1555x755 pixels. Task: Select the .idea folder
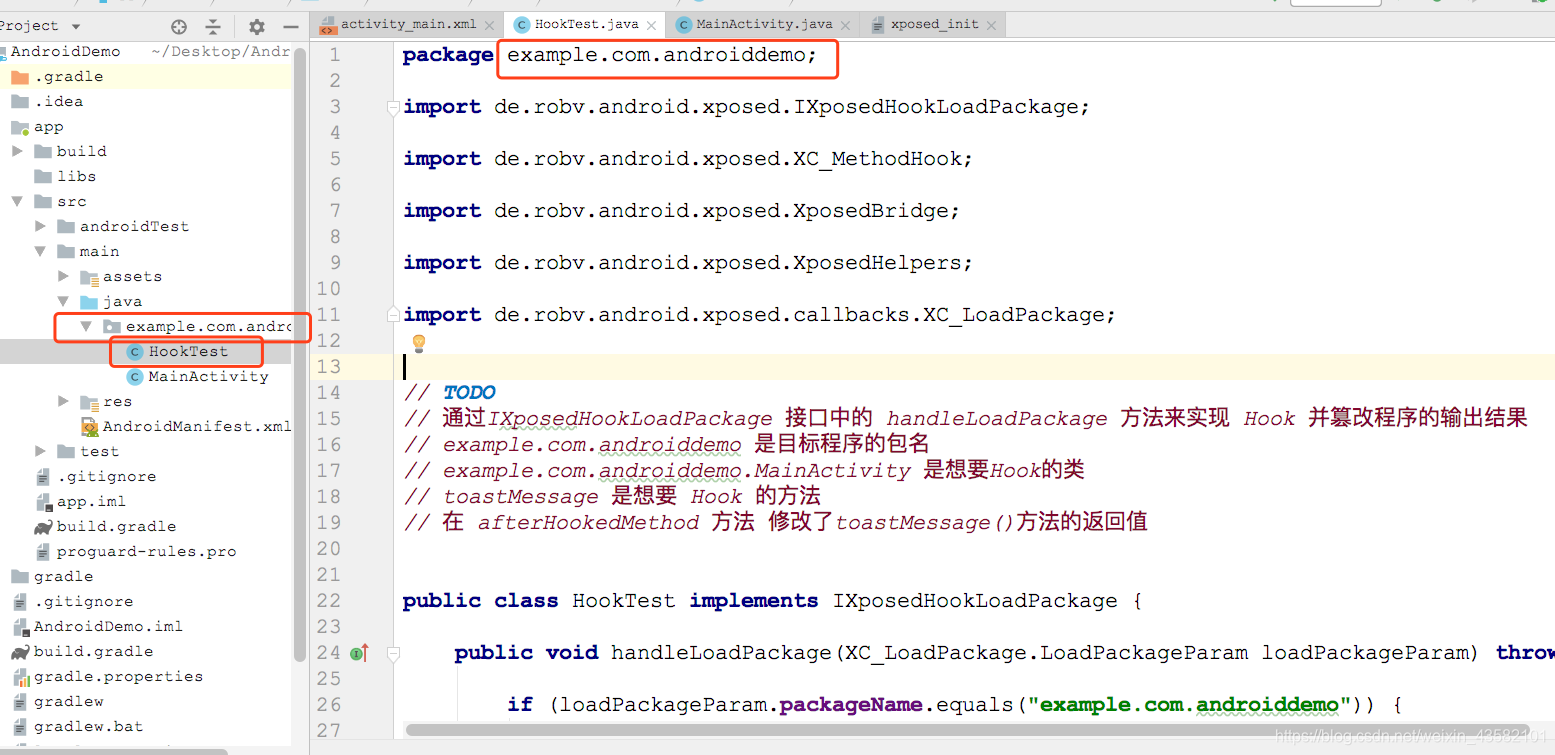pos(47,101)
